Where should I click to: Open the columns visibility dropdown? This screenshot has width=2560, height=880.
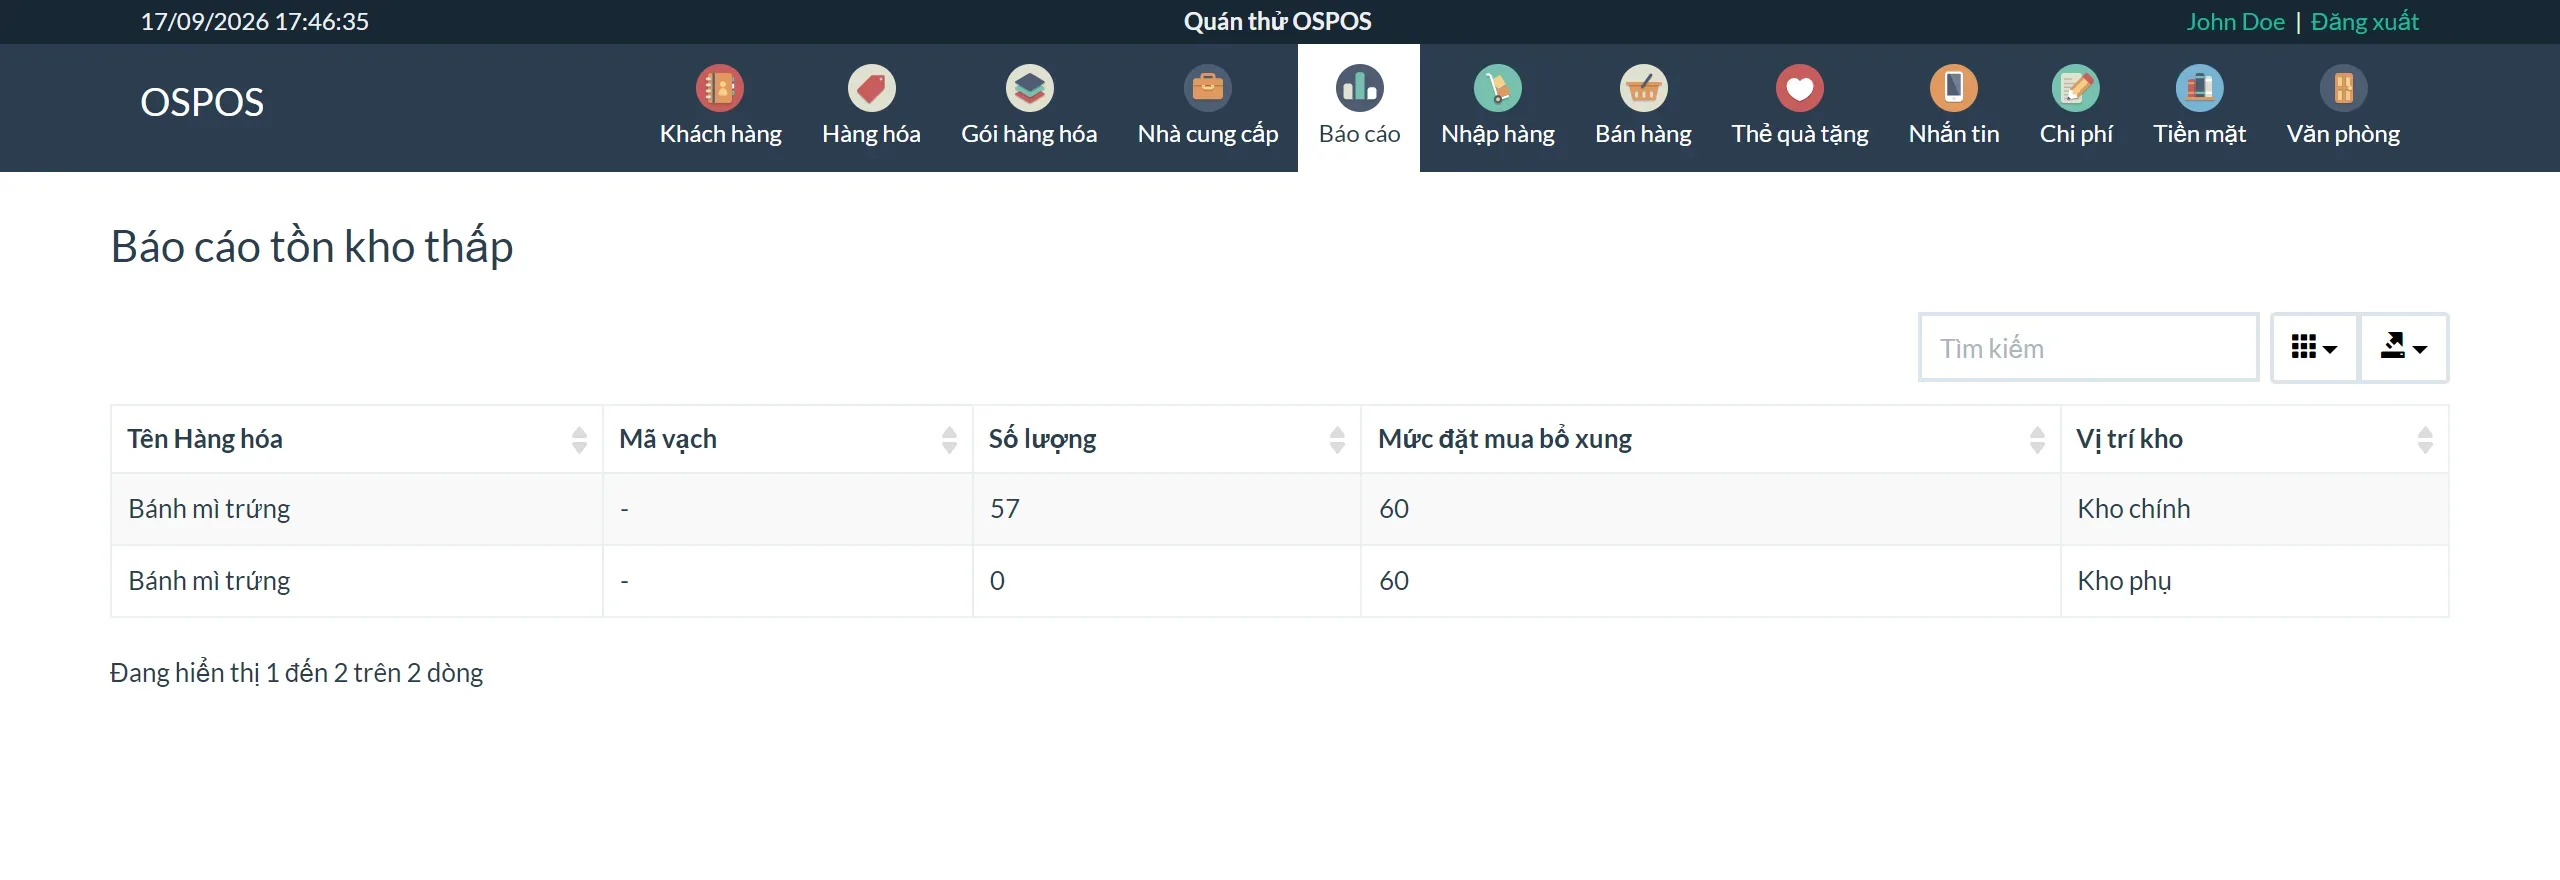[x=2314, y=348]
